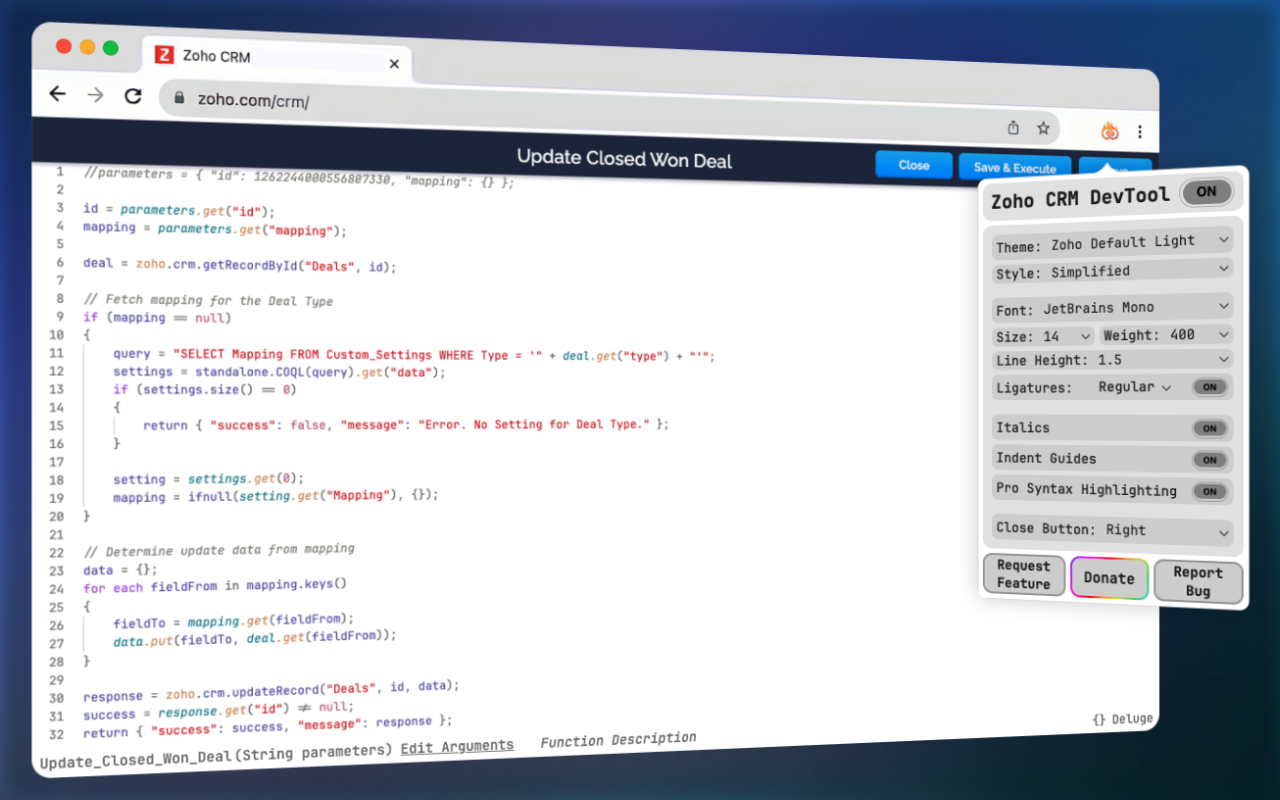The height and width of the screenshot is (800, 1280).
Task: Click the share icon in address bar
Action: 1013,128
